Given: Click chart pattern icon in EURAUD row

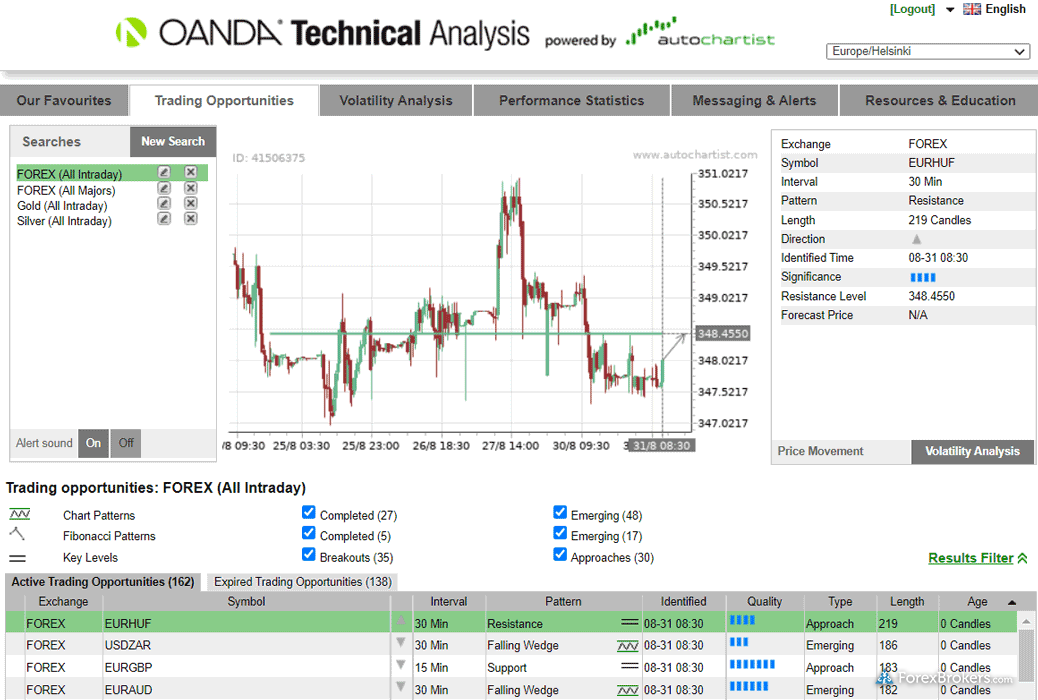Looking at the screenshot, I should (x=628, y=690).
